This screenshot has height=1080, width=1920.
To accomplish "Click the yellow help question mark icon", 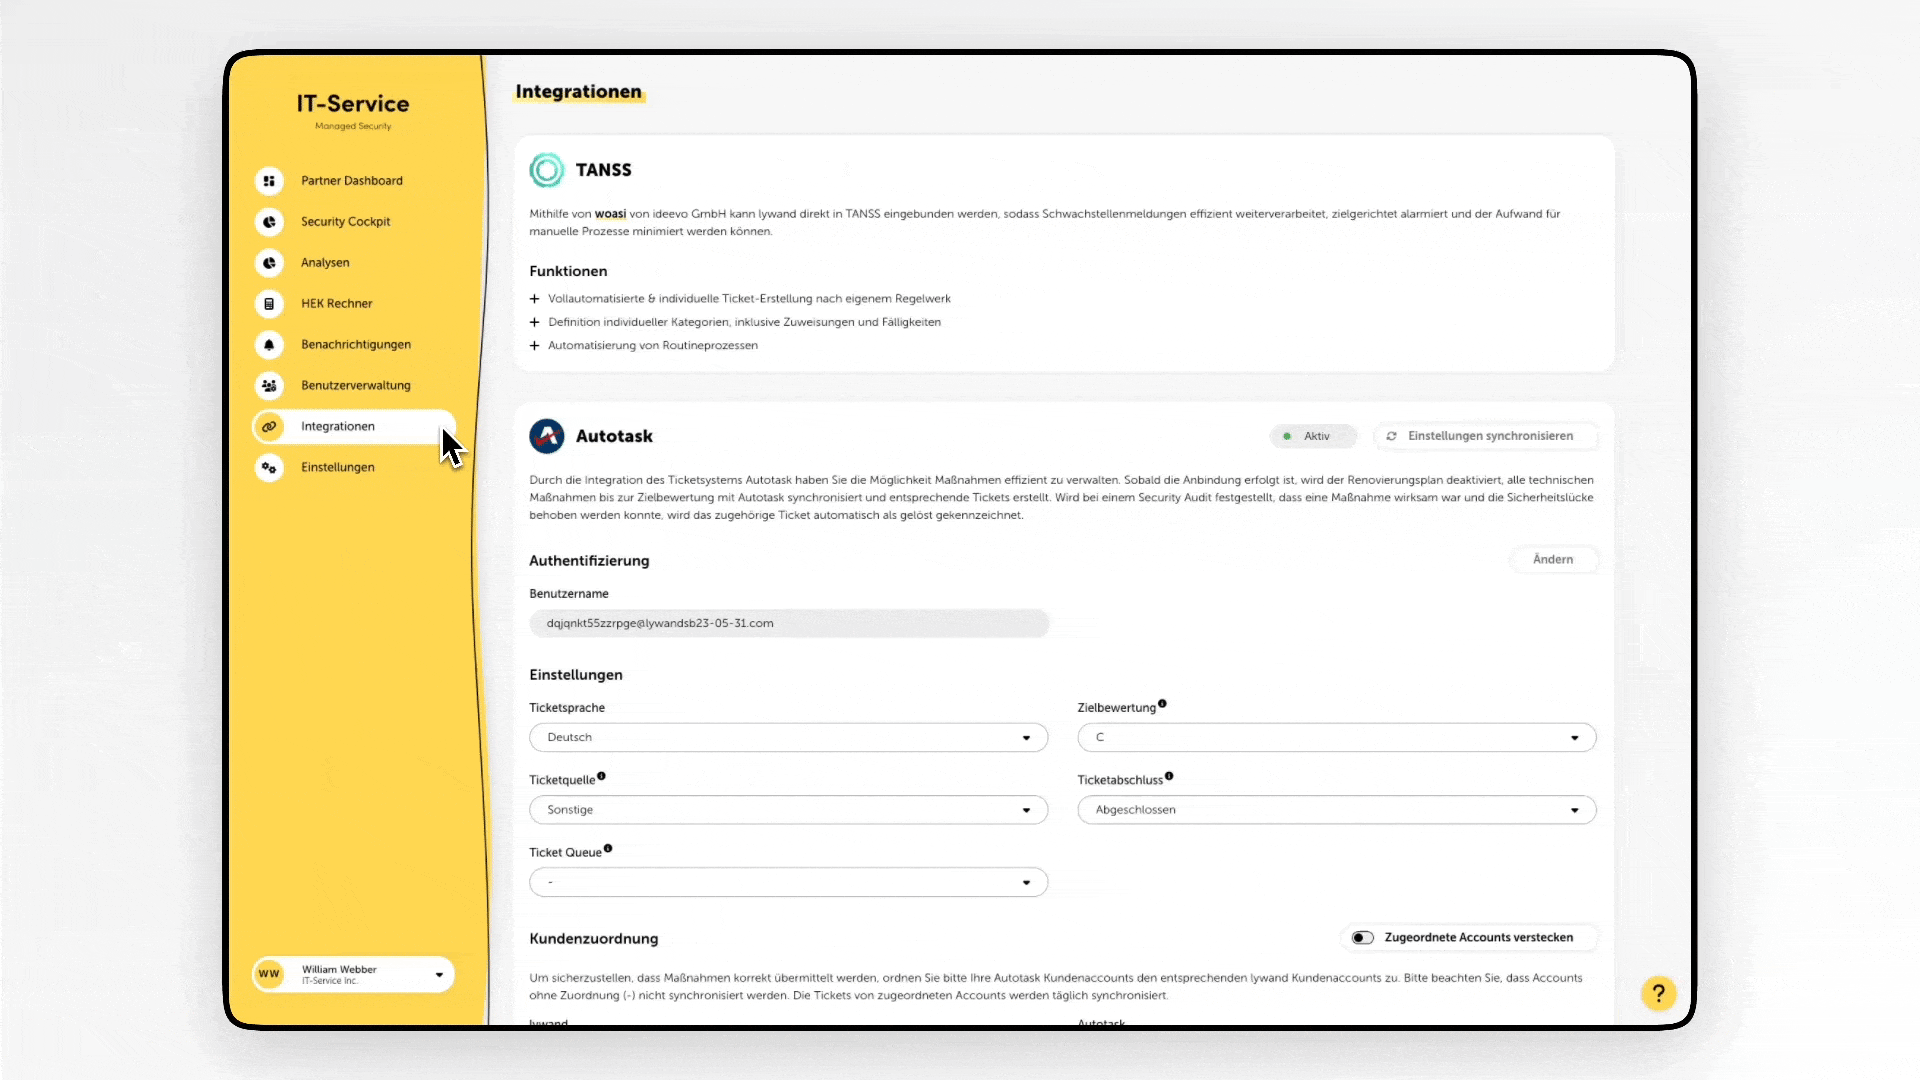I will click(x=1658, y=993).
